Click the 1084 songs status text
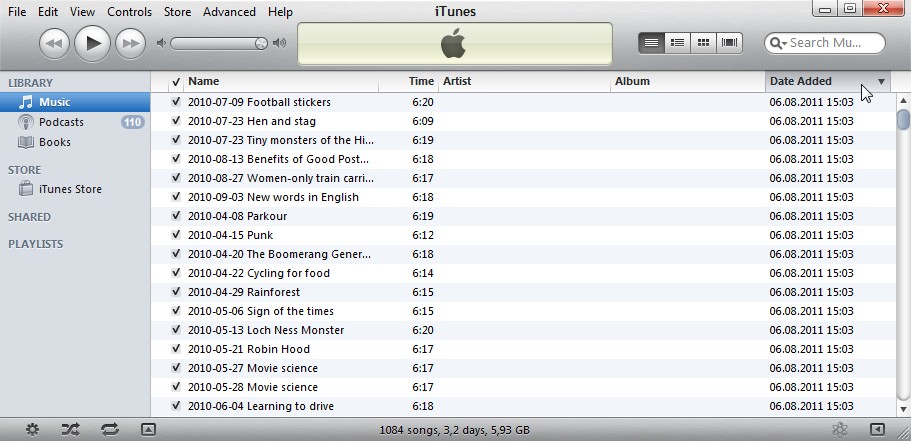The width and height of the screenshot is (911, 441). click(454, 431)
